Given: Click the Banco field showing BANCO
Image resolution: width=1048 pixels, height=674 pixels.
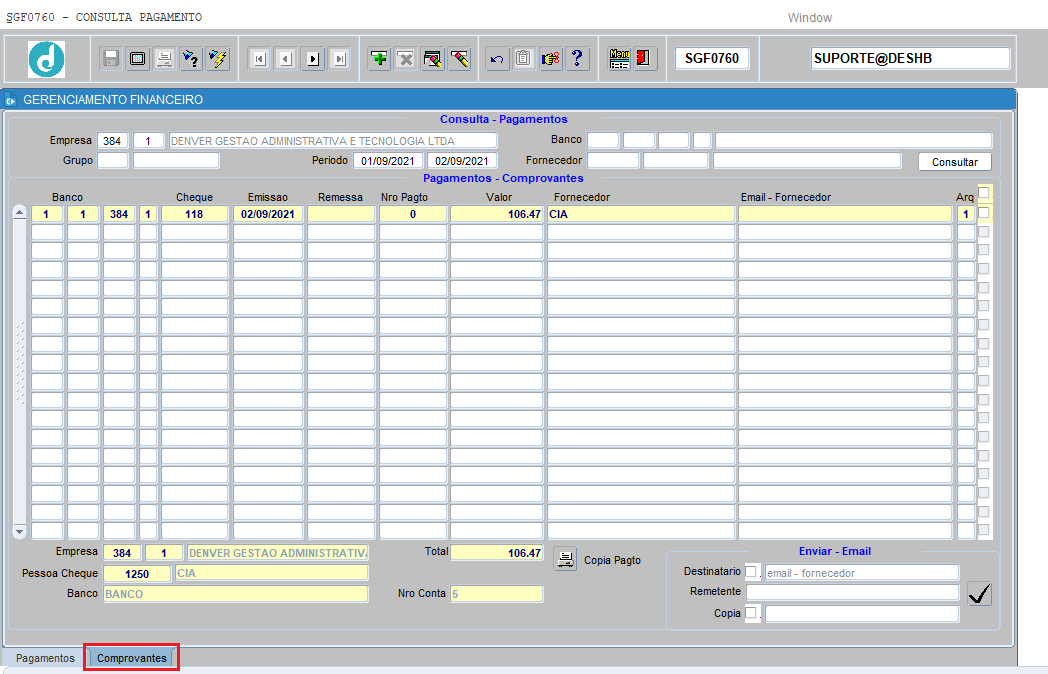Looking at the screenshot, I should (x=236, y=594).
